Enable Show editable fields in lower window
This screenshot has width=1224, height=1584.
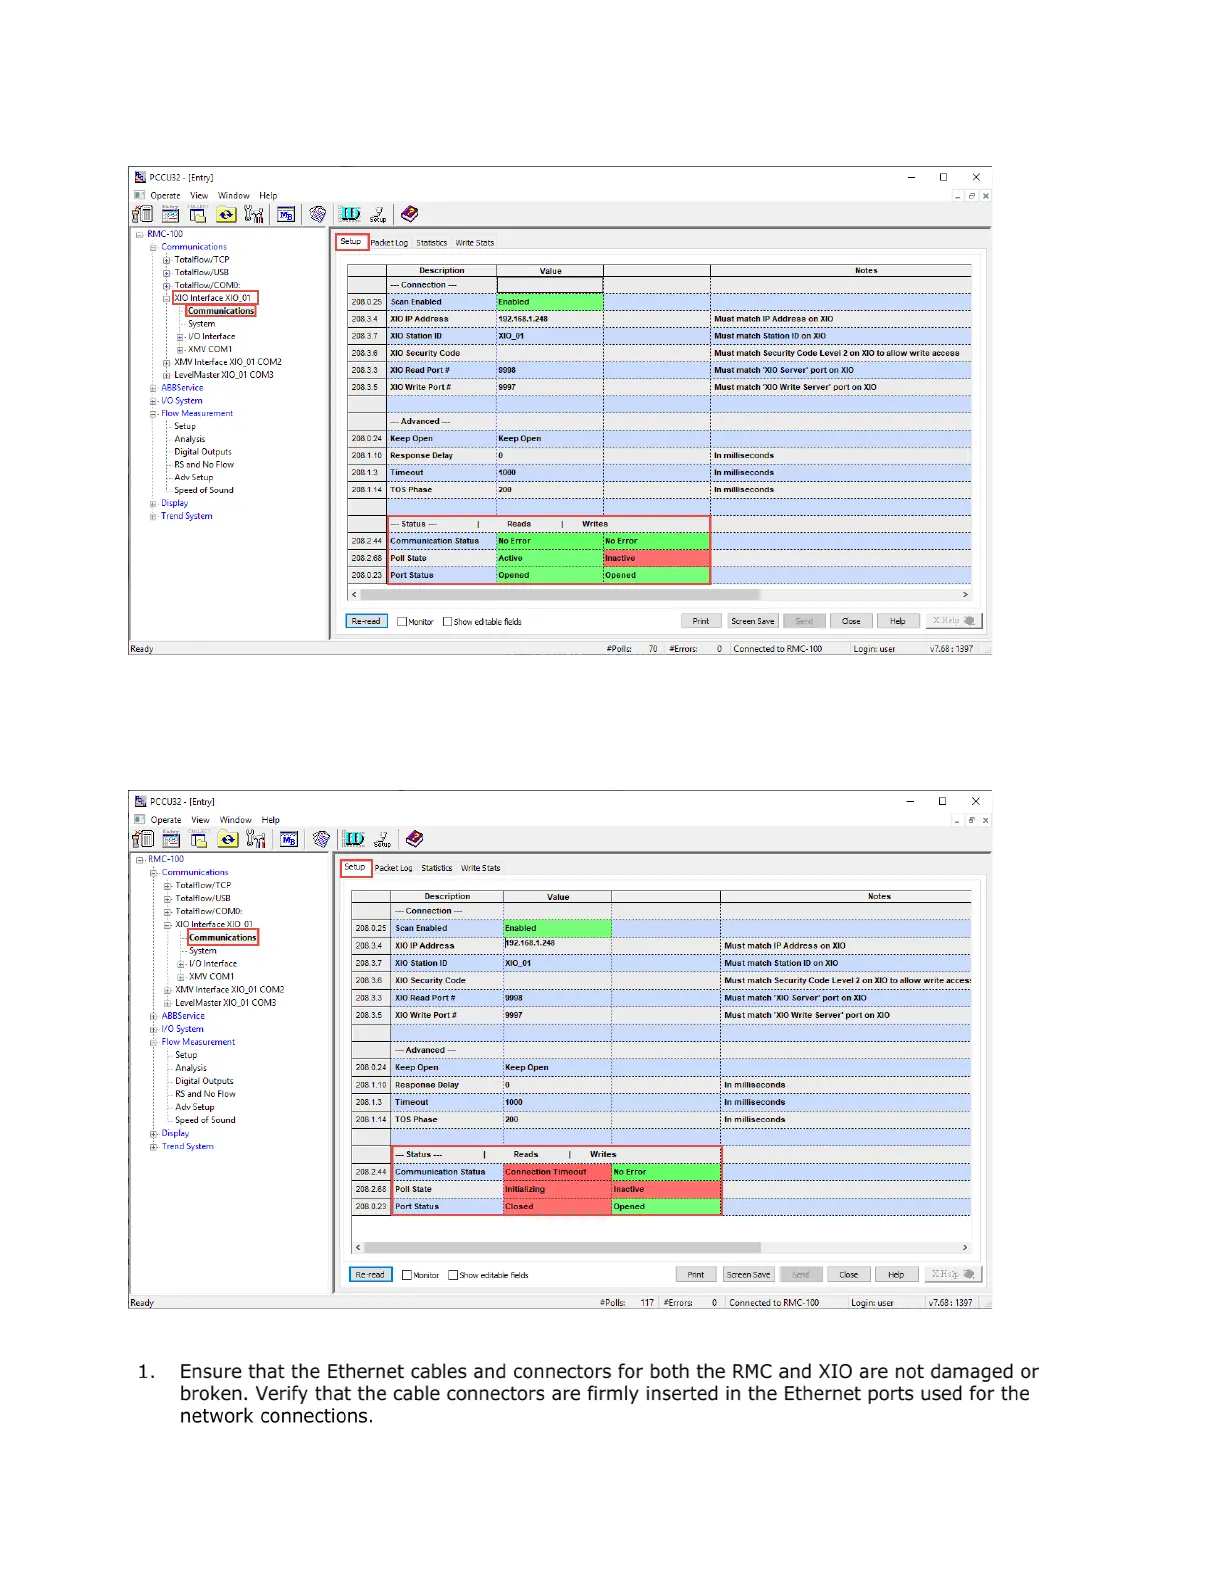453,1275
